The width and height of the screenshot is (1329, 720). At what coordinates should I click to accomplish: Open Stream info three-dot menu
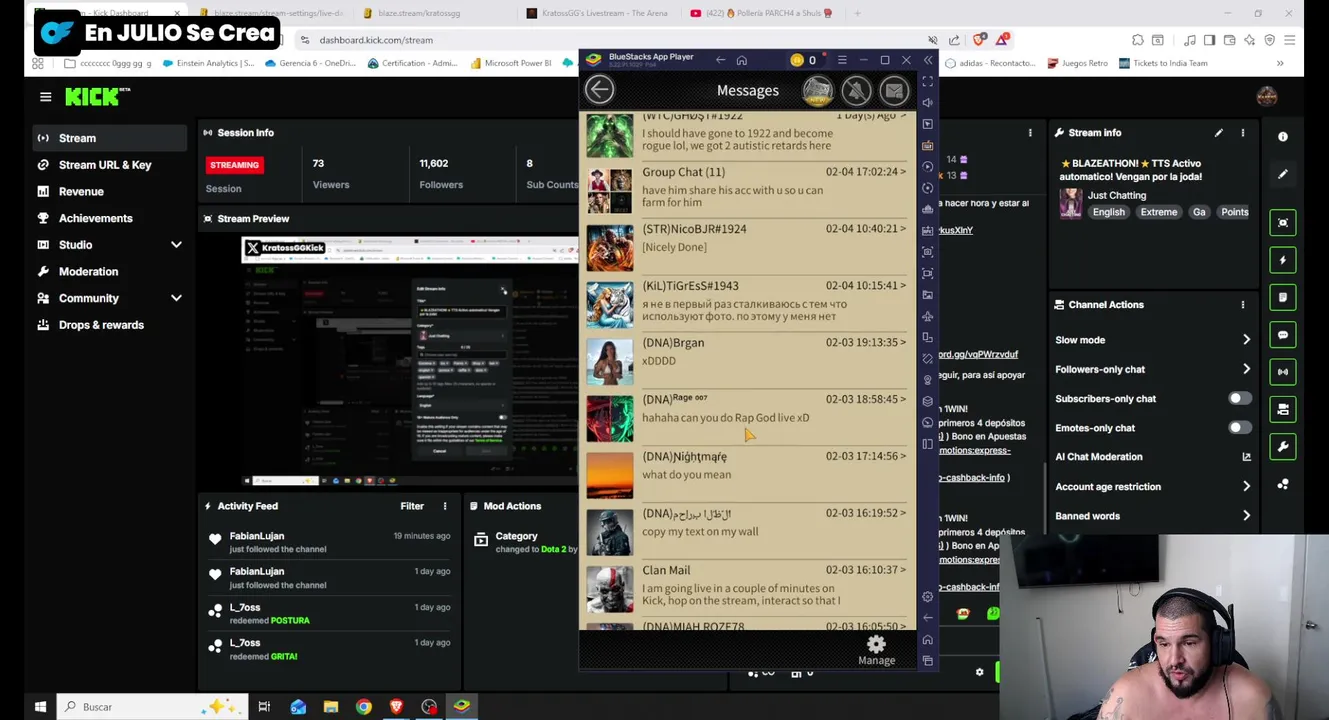(1243, 133)
